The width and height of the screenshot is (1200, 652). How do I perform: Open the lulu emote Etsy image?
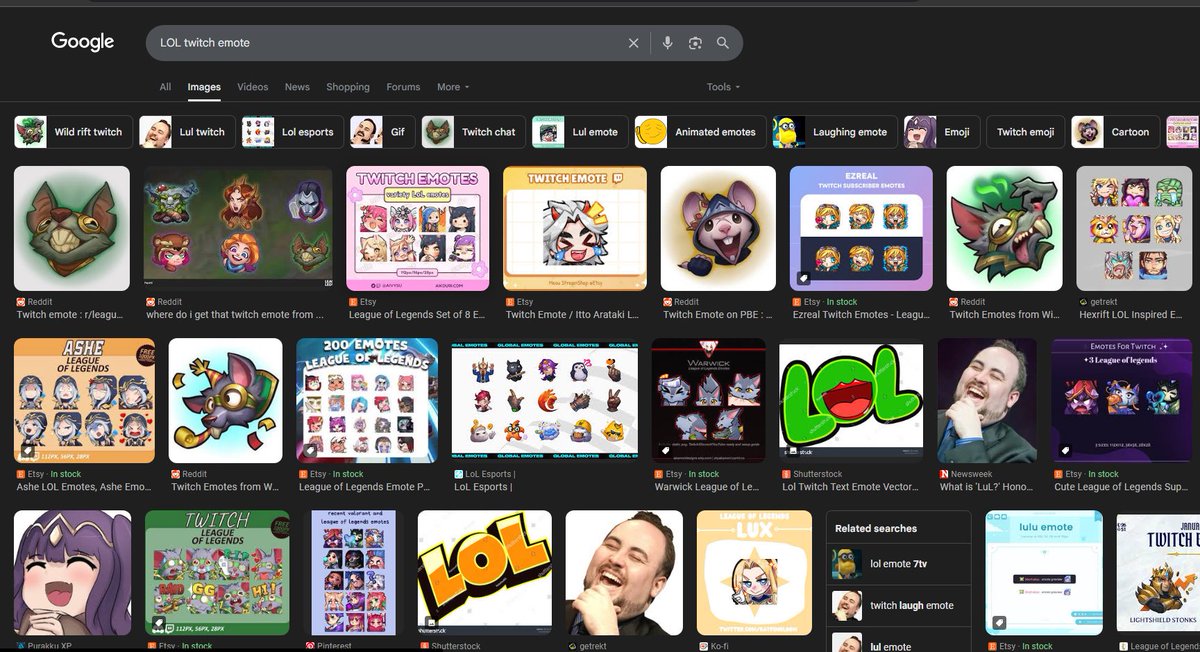coord(1044,573)
